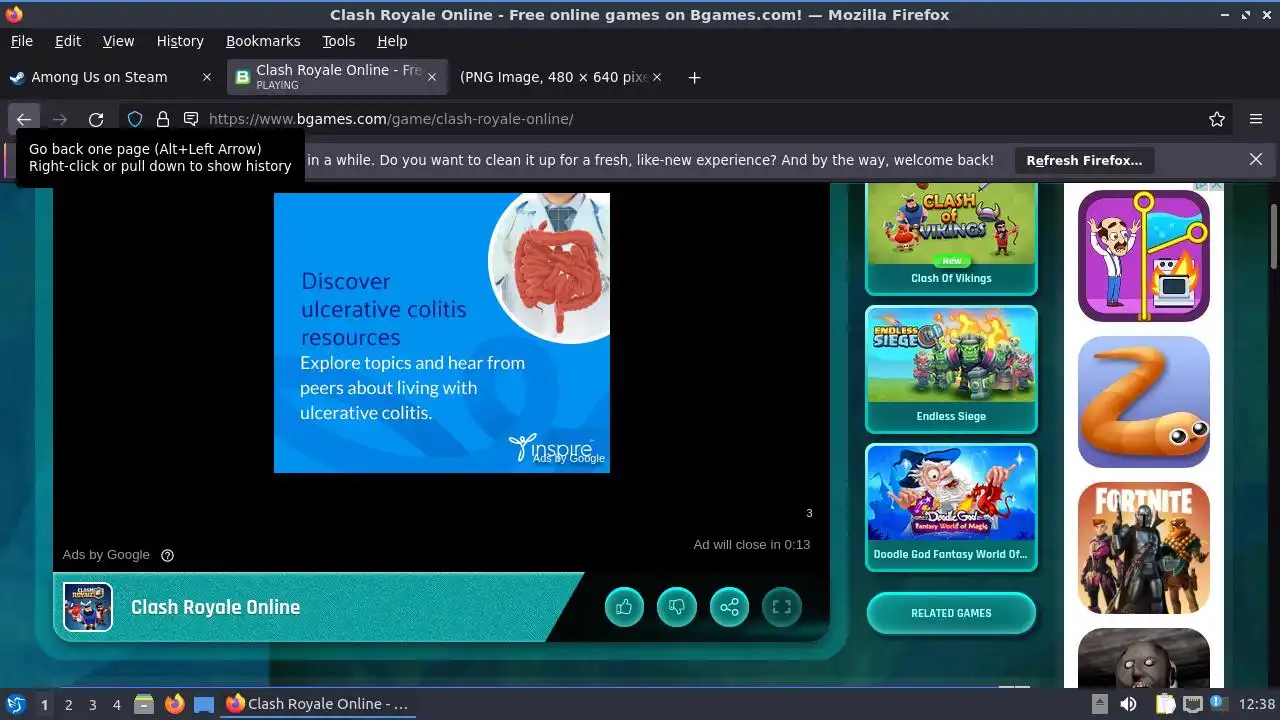Dismiss the Refresh Firefox notification bar
This screenshot has height=720, width=1280.
1256,160
